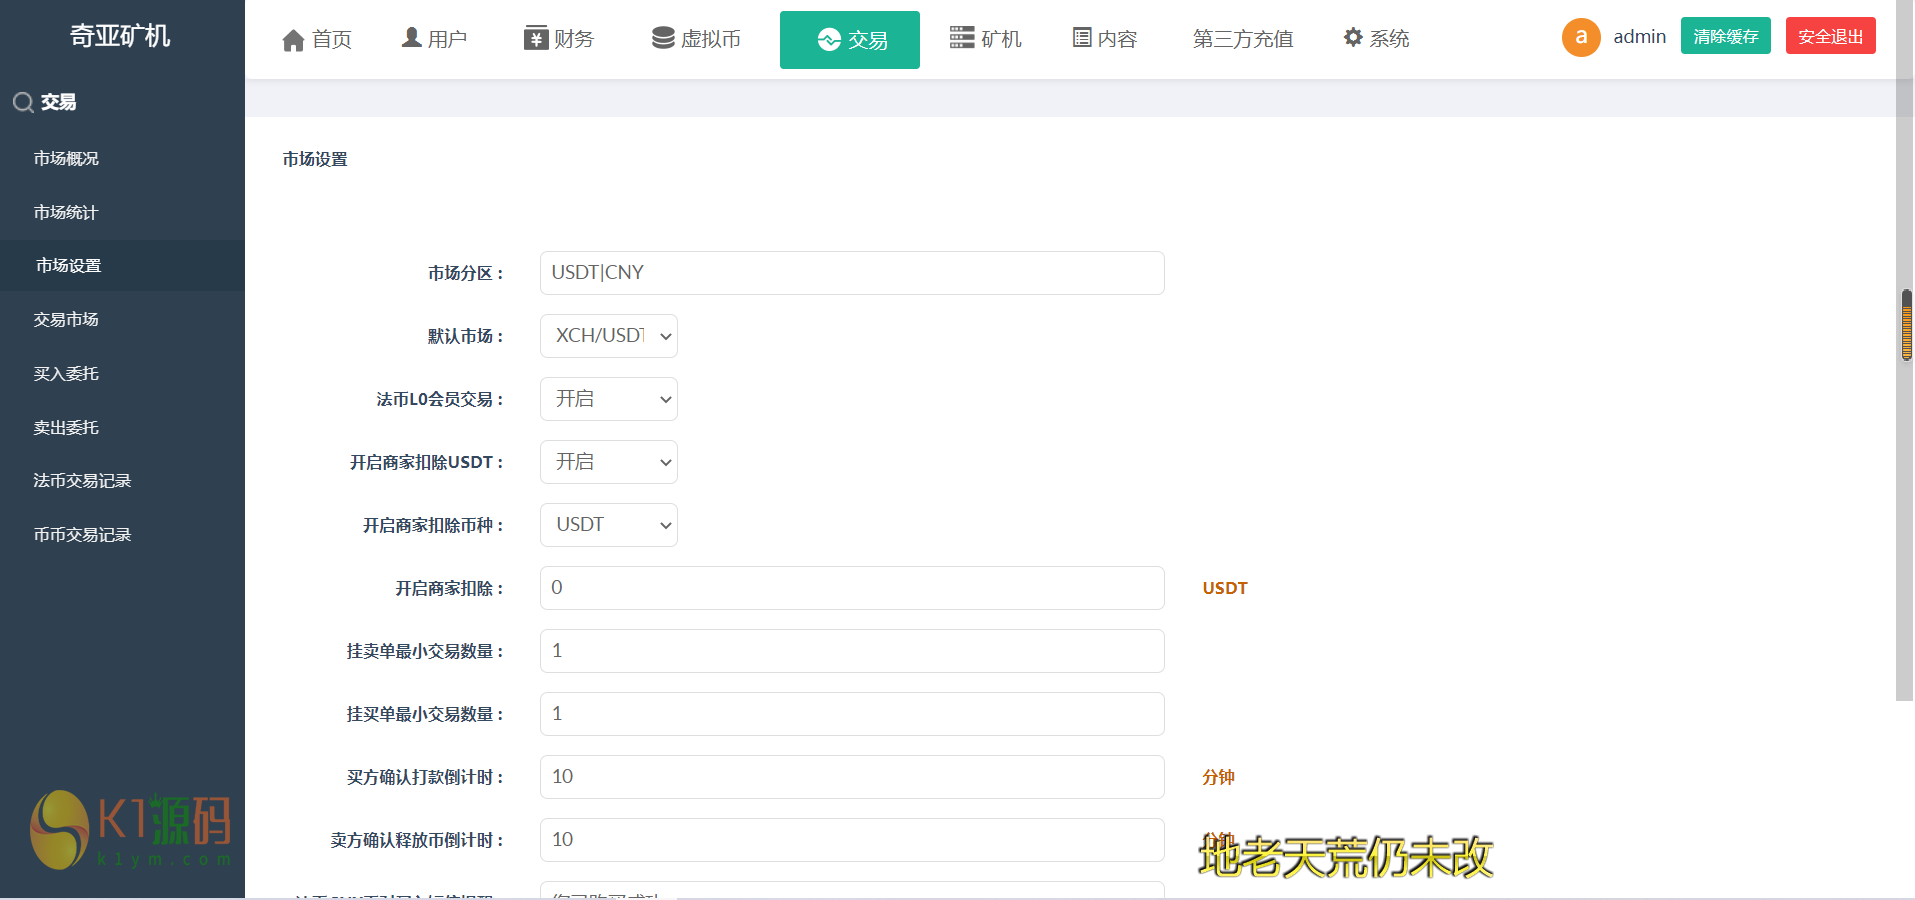Click the 分钟 unit label after 买方确认打款倒计时
This screenshot has width=1915, height=900.
(x=1218, y=777)
